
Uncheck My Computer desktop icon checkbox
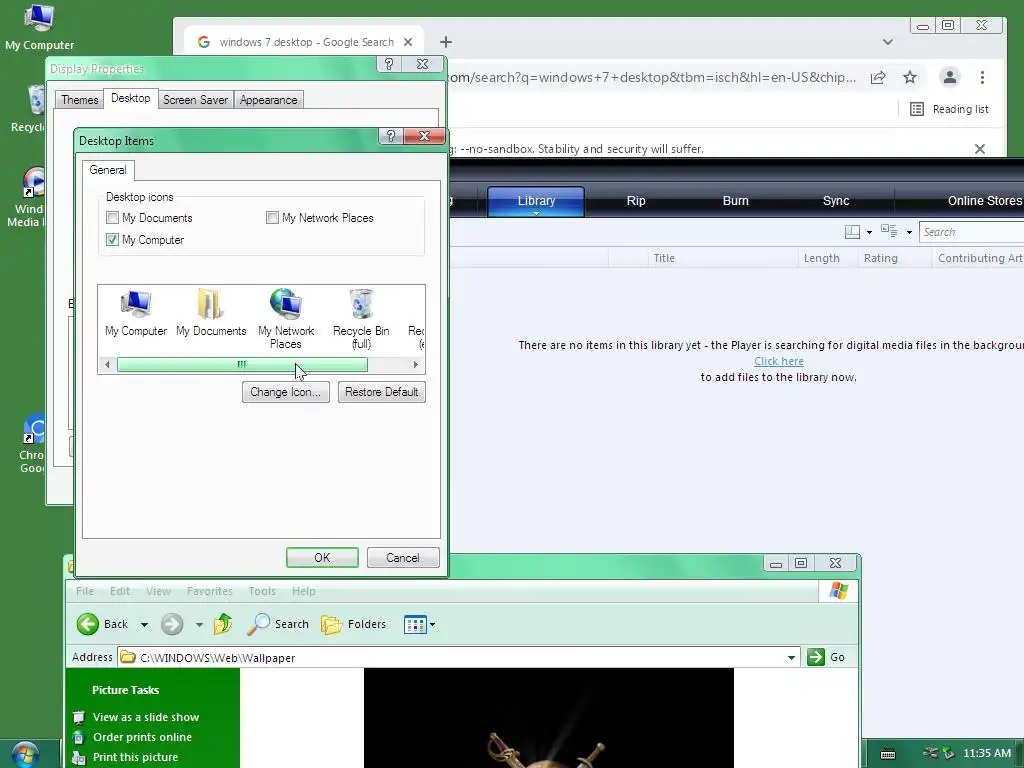(112, 240)
